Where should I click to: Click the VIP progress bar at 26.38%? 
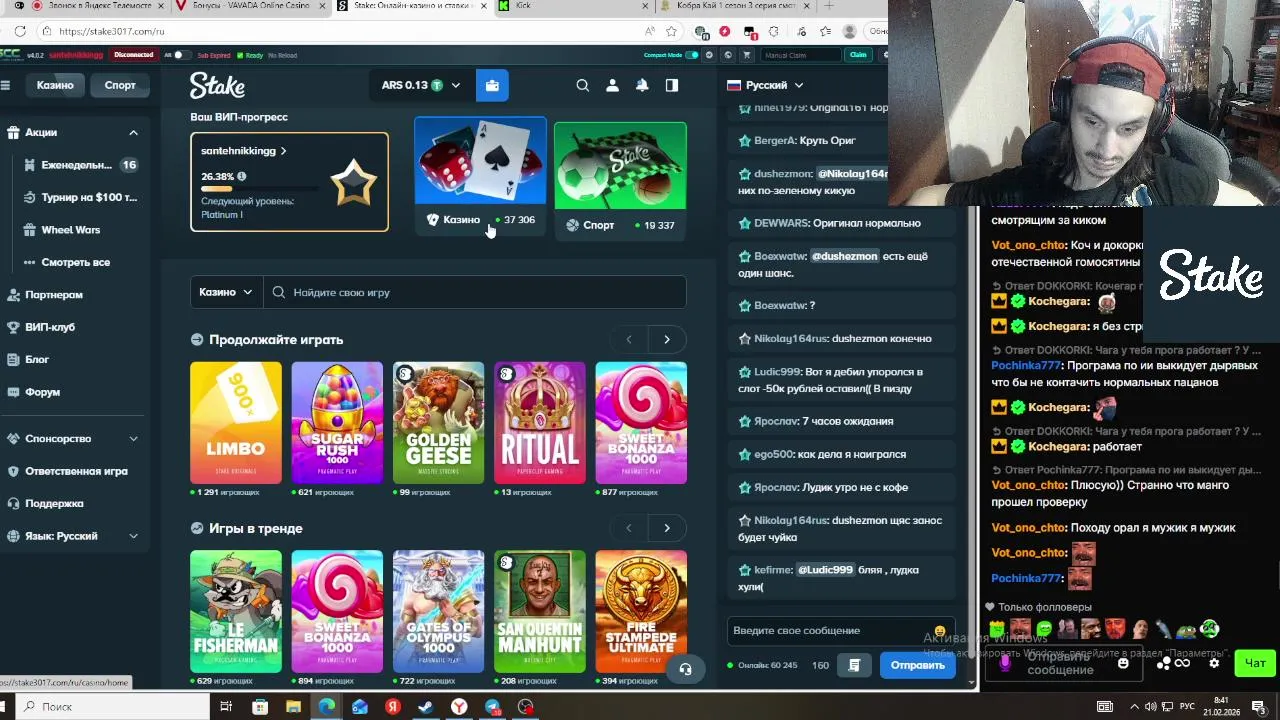tap(262, 188)
